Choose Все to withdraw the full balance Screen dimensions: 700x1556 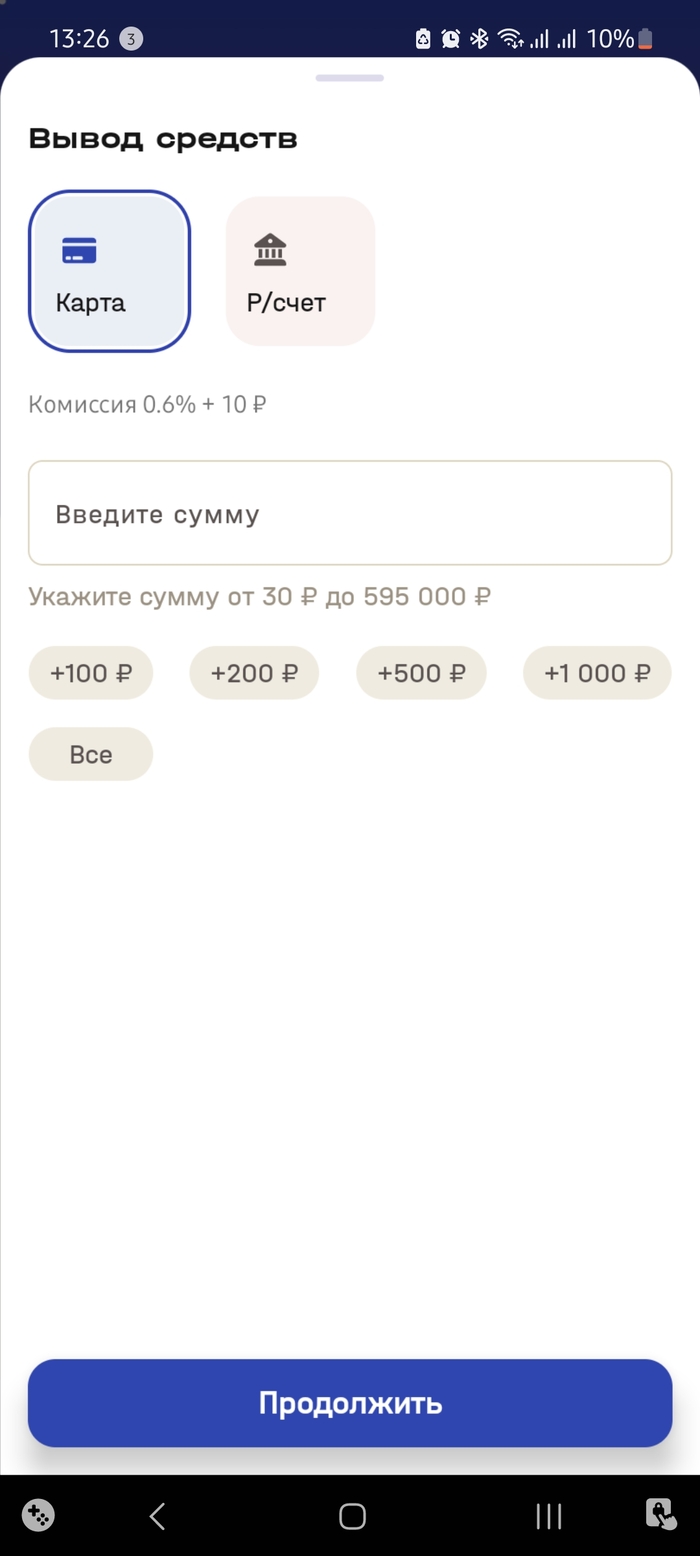[x=91, y=755]
